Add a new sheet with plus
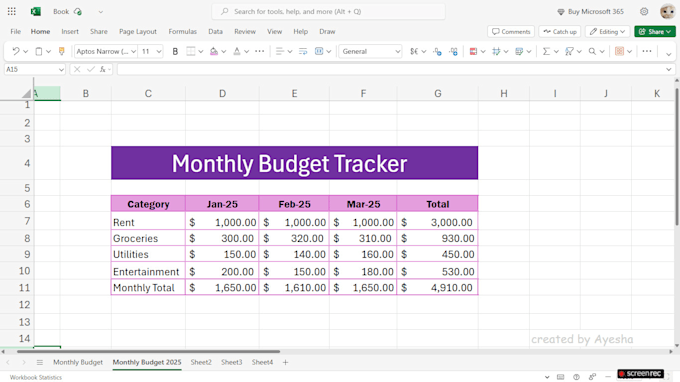This screenshot has width=680, height=382. [x=285, y=362]
